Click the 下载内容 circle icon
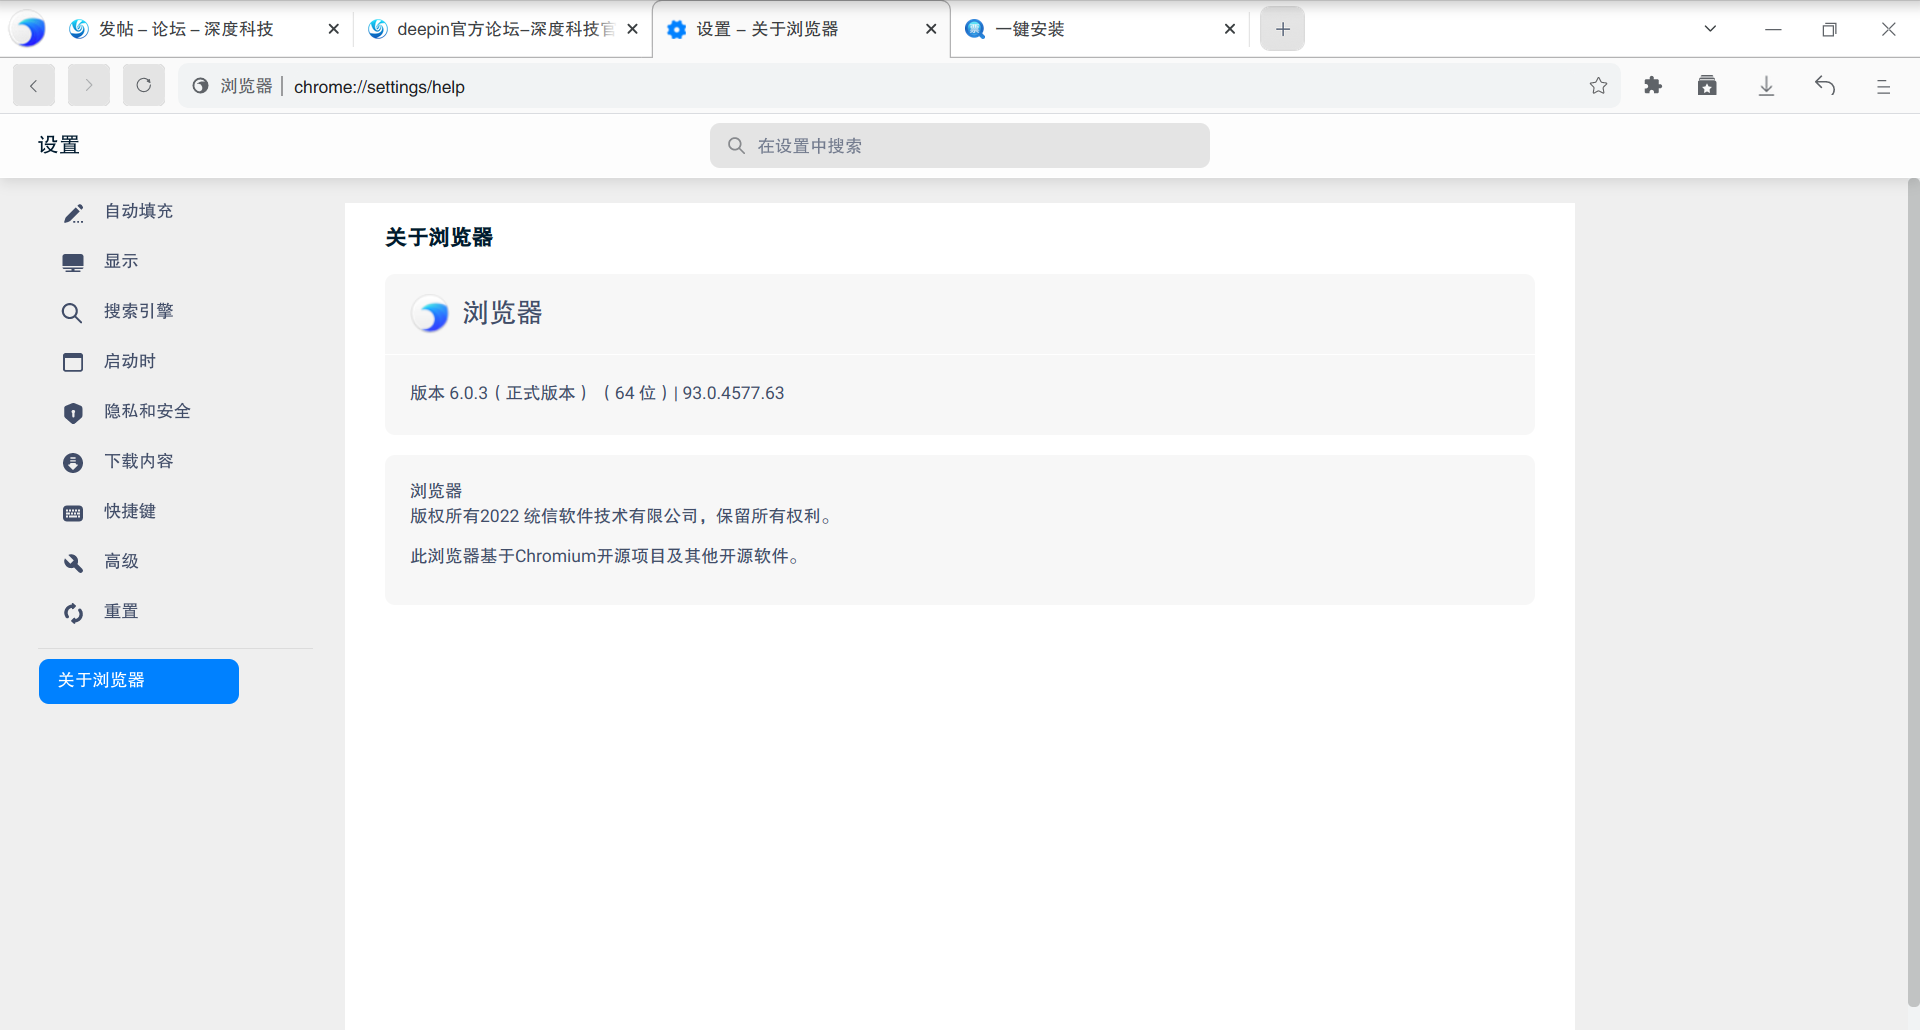Viewport: 1920px width, 1030px height. click(x=73, y=463)
